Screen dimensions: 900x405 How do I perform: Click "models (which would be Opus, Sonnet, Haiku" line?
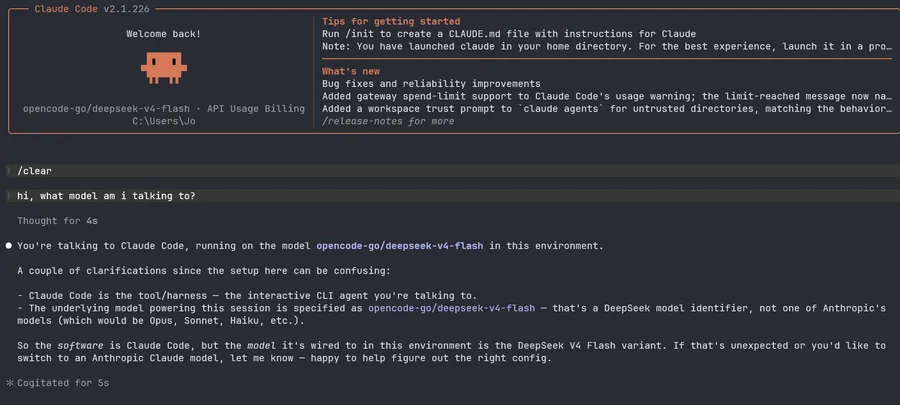[x=161, y=321]
